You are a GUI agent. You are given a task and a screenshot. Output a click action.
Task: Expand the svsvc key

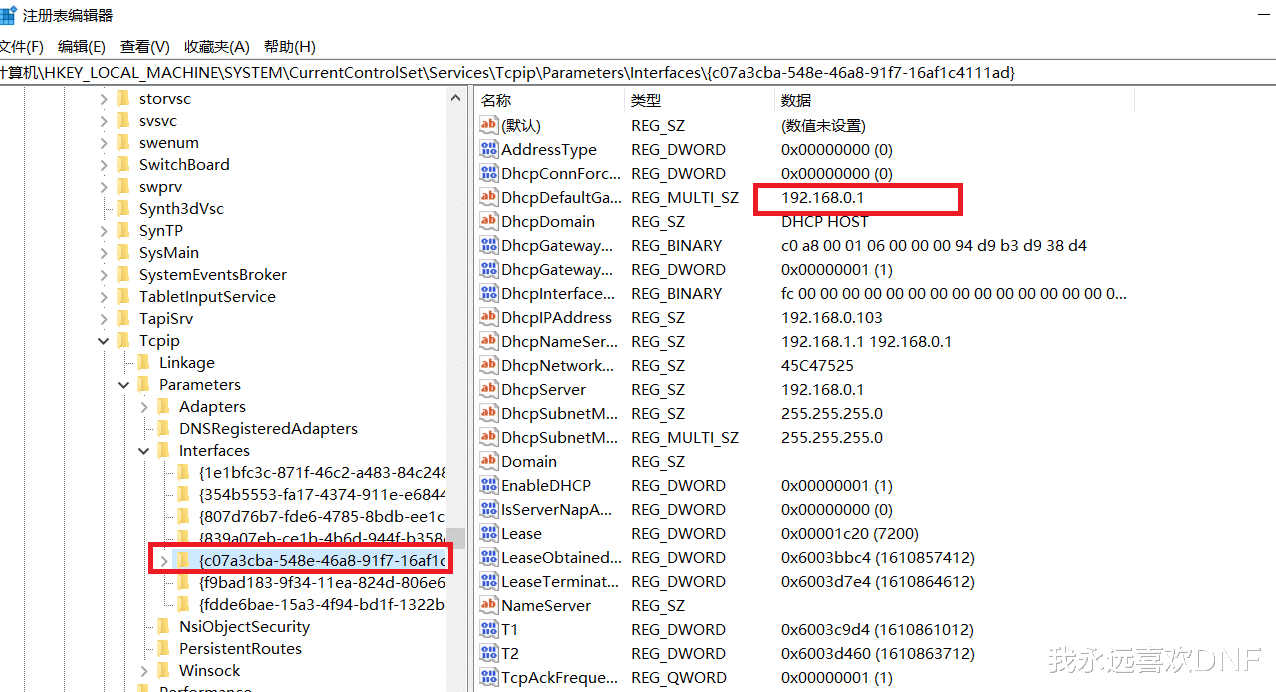coord(104,121)
